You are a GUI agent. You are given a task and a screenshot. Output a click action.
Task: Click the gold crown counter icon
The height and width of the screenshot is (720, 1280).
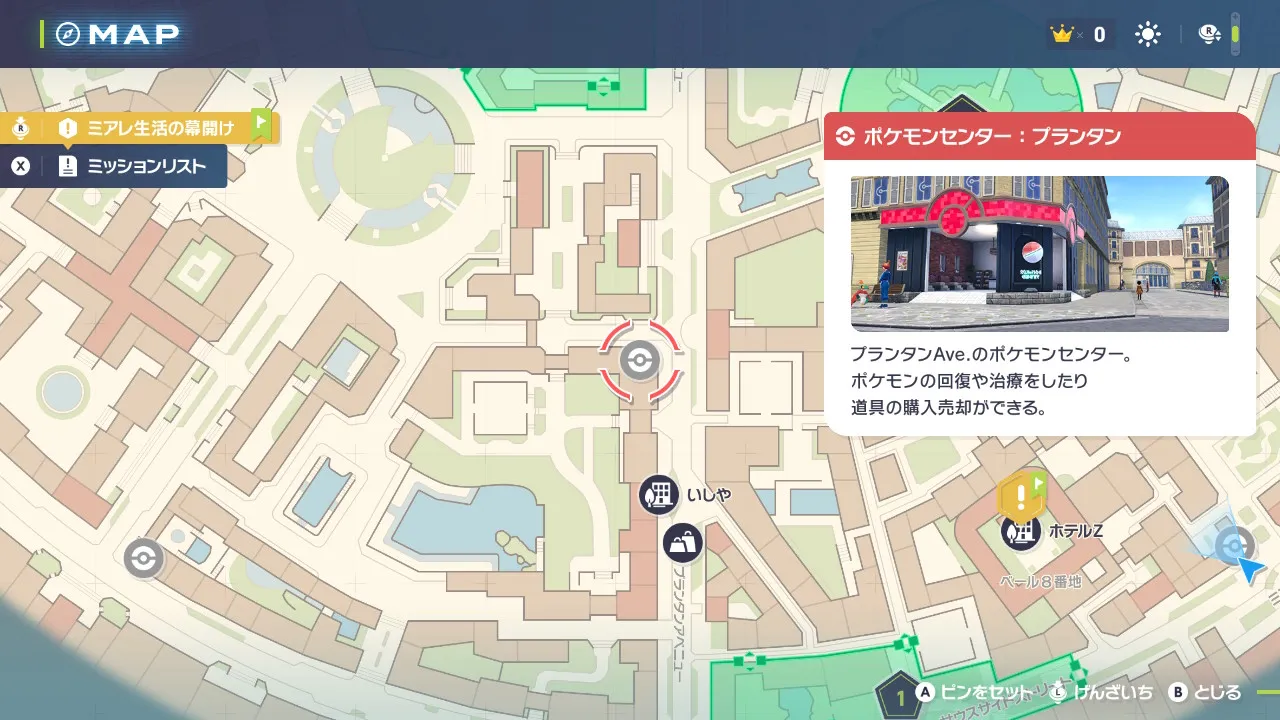coord(1061,35)
